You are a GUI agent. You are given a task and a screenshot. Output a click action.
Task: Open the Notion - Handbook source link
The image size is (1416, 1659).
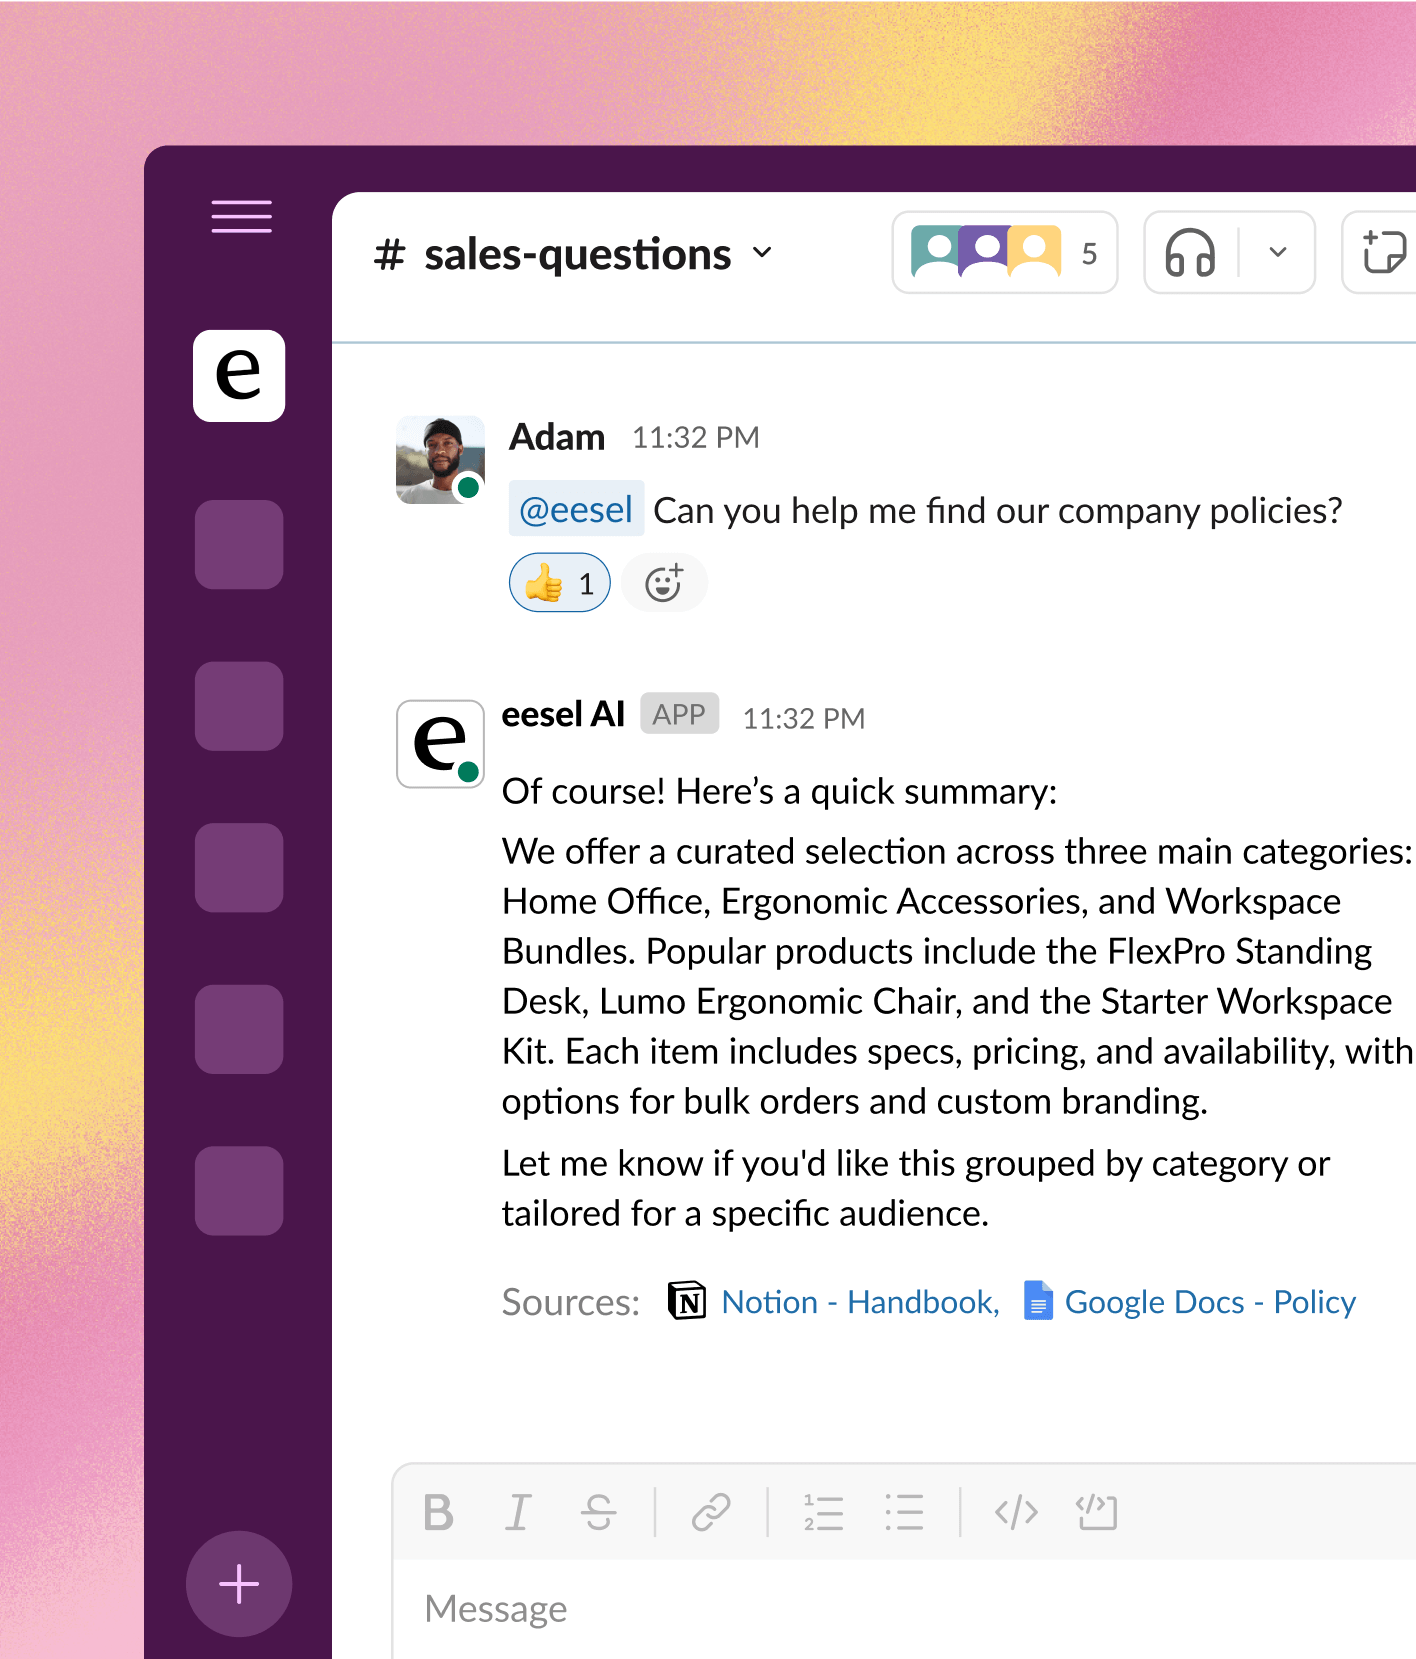[x=859, y=1302]
